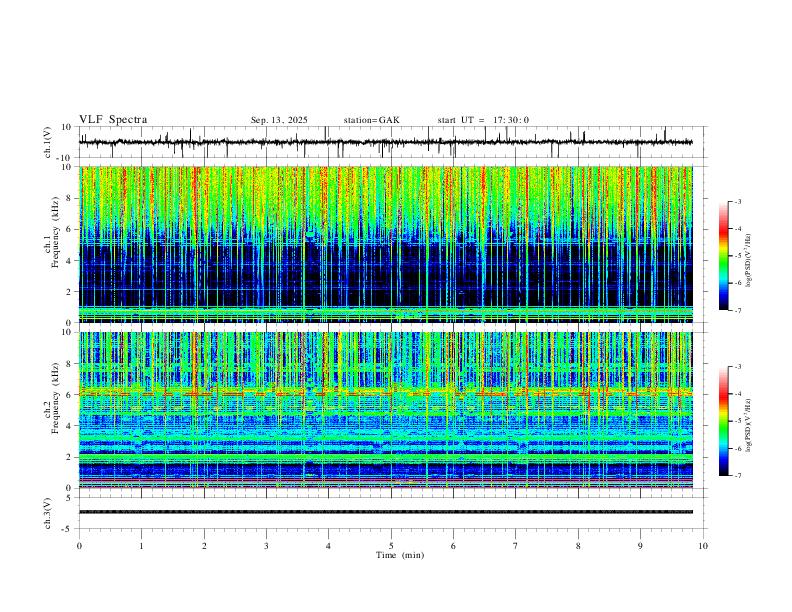Click time axis tick label "6" beneath ch.3
The width and height of the screenshot is (792, 612).
(453, 546)
